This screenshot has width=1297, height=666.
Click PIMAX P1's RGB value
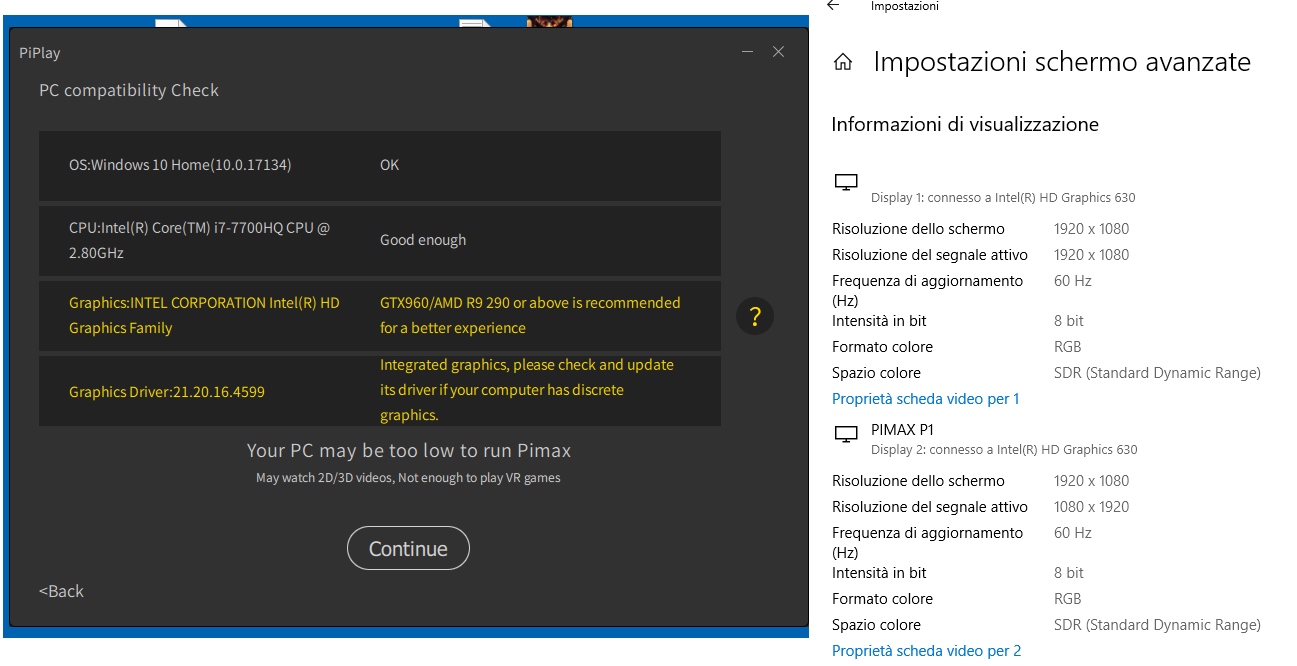[1068, 599]
